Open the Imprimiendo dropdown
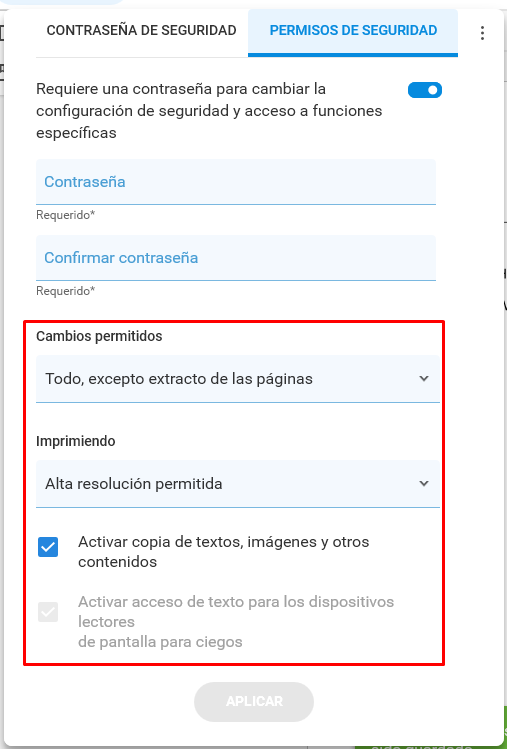The height and width of the screenshot is (749, 507). [238, 484]
